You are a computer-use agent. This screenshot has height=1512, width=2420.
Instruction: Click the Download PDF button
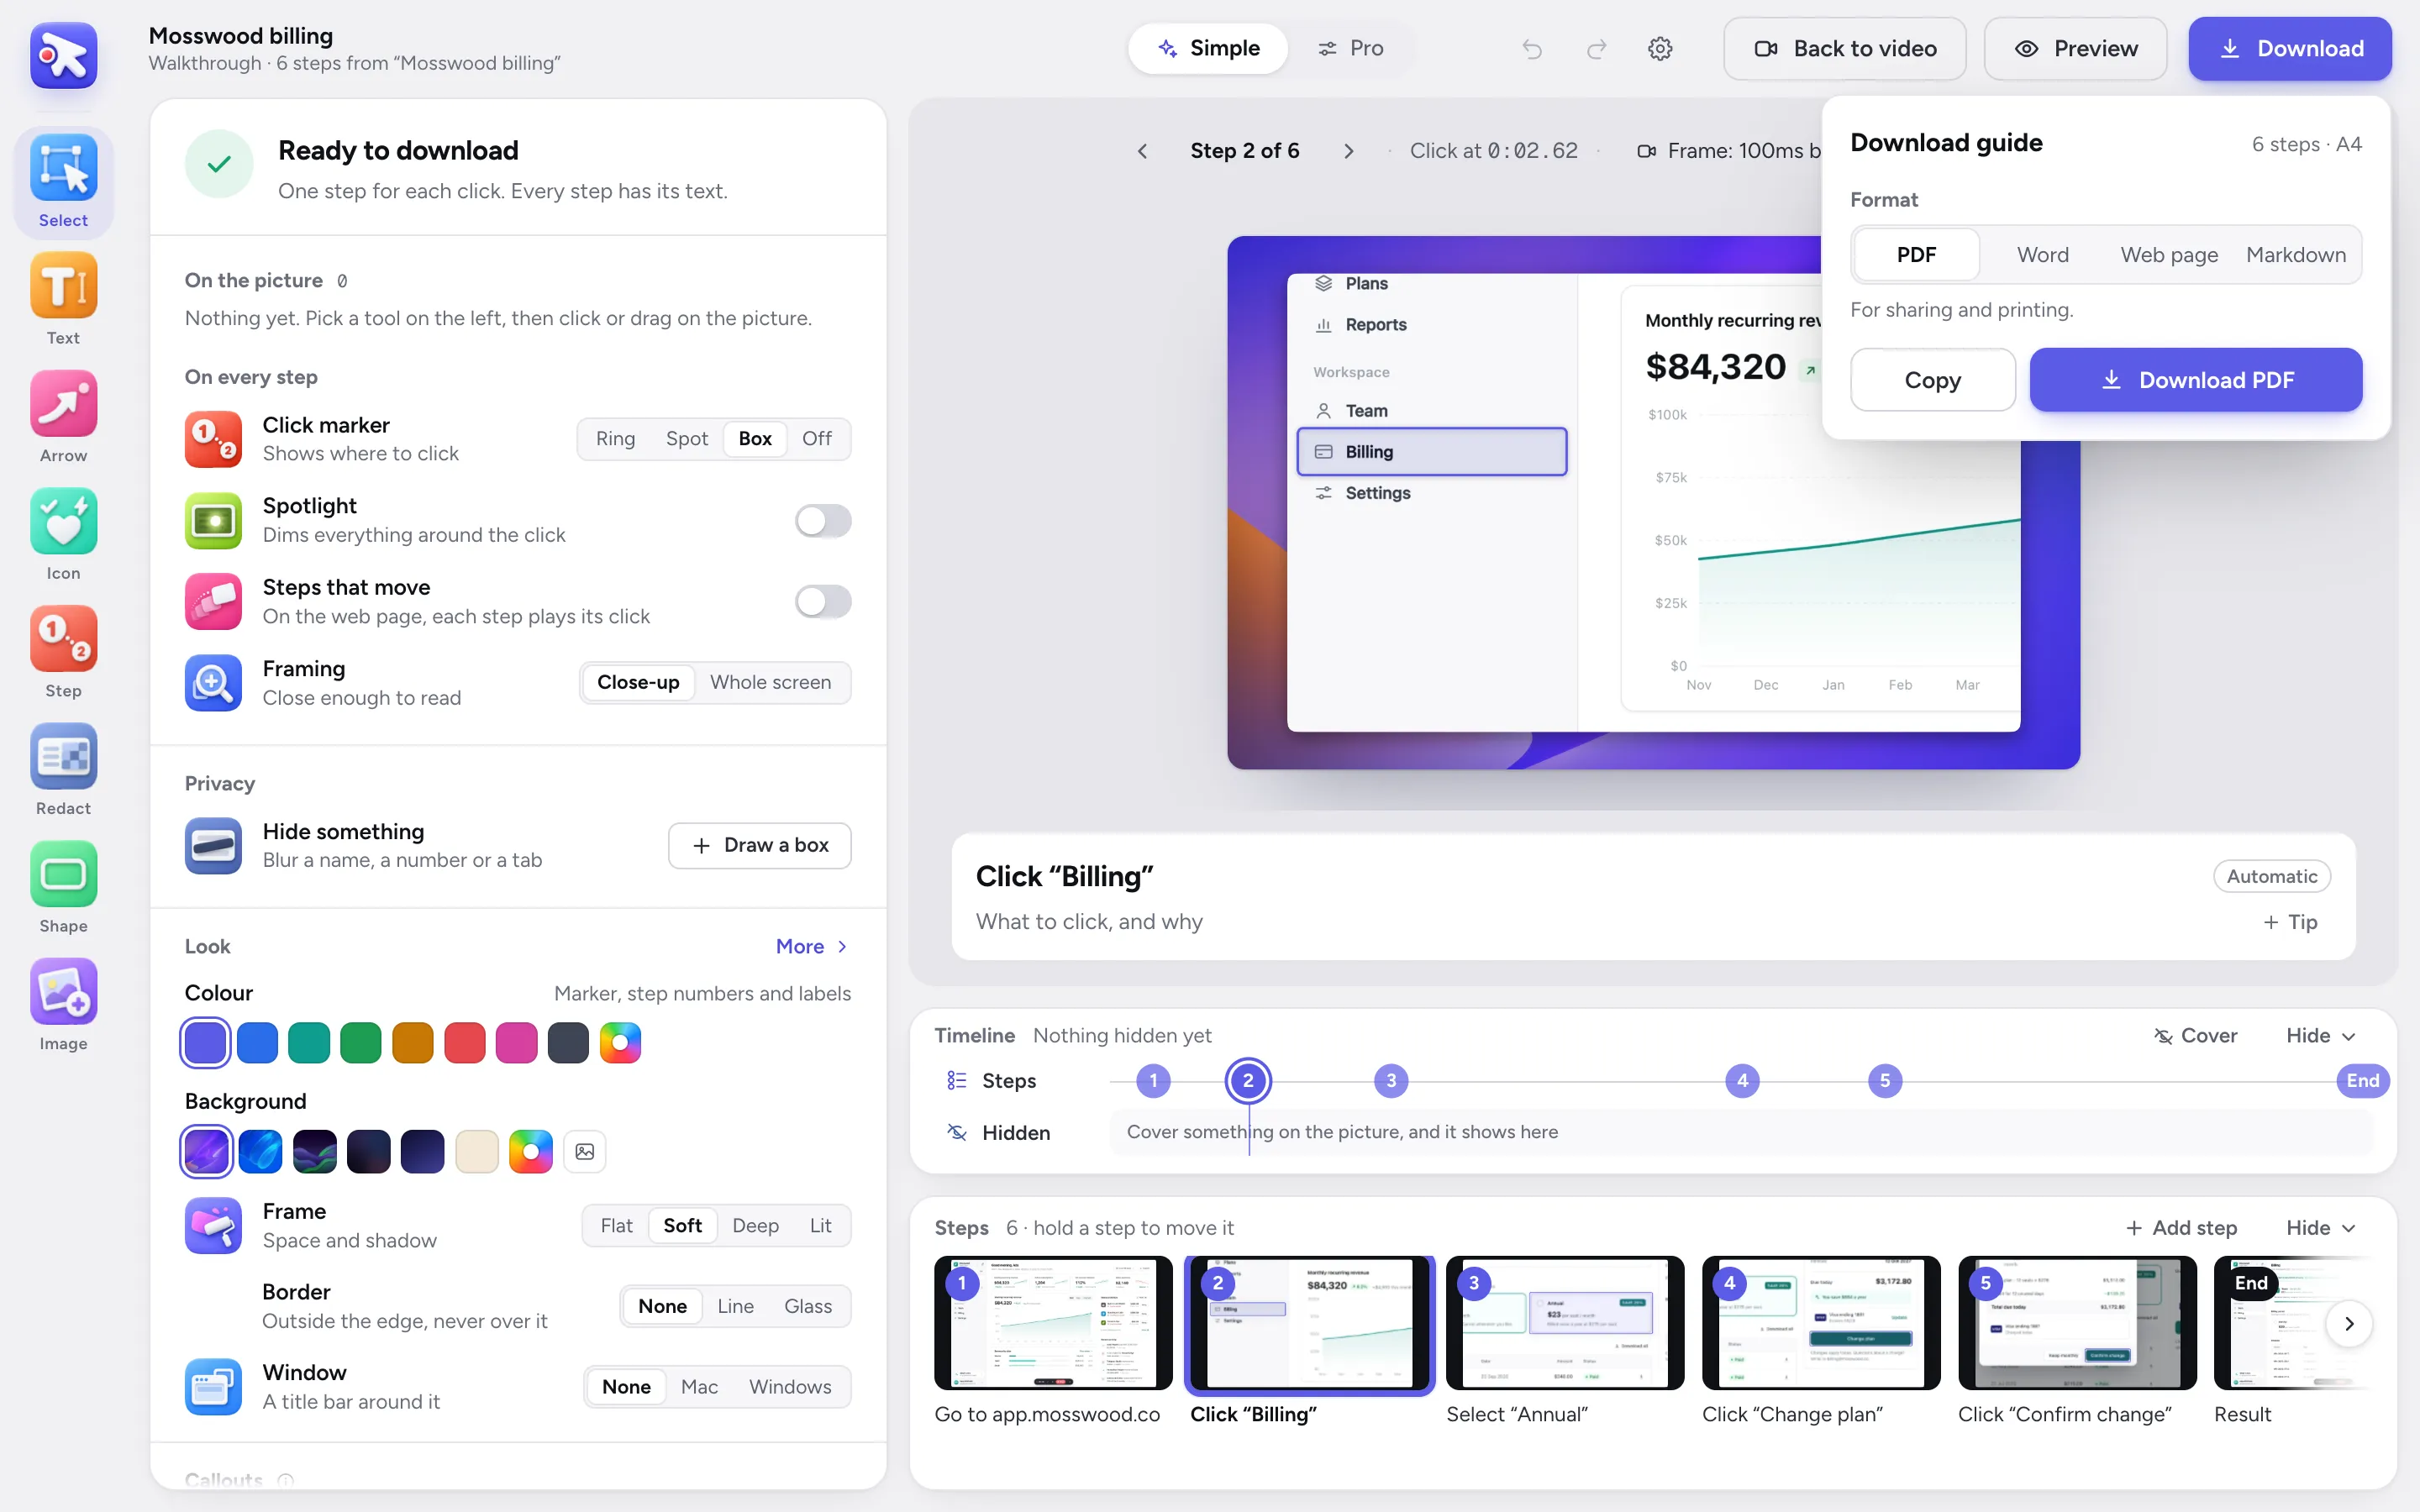tap(2196, 380)
